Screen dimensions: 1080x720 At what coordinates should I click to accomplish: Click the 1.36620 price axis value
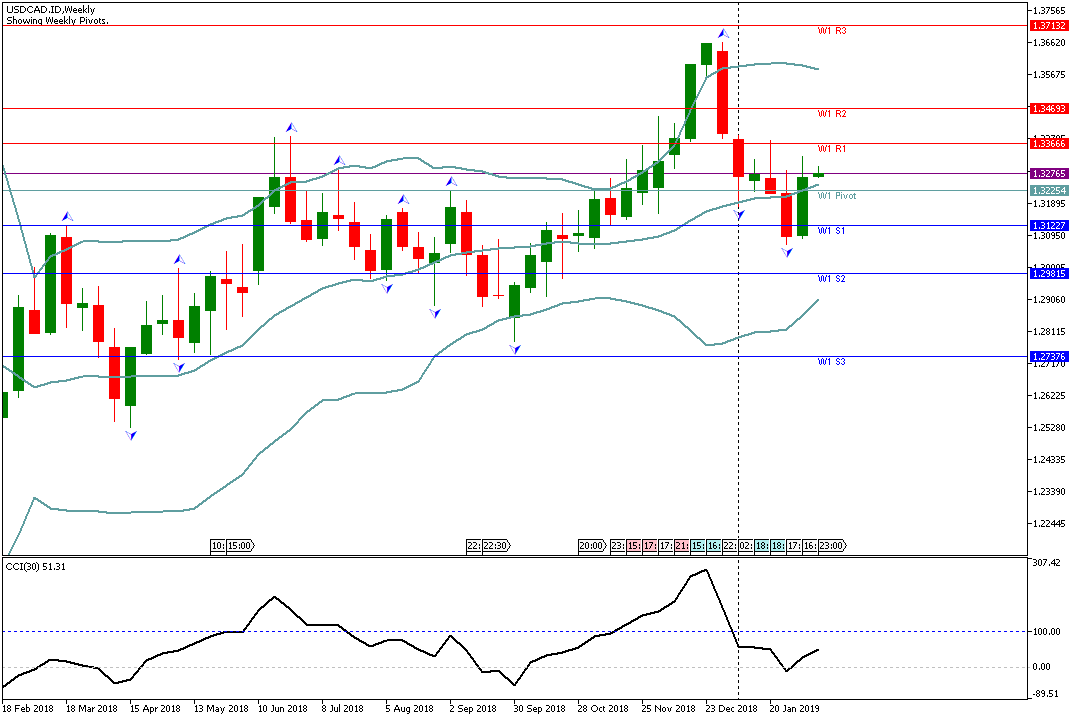coord(1049,43)
